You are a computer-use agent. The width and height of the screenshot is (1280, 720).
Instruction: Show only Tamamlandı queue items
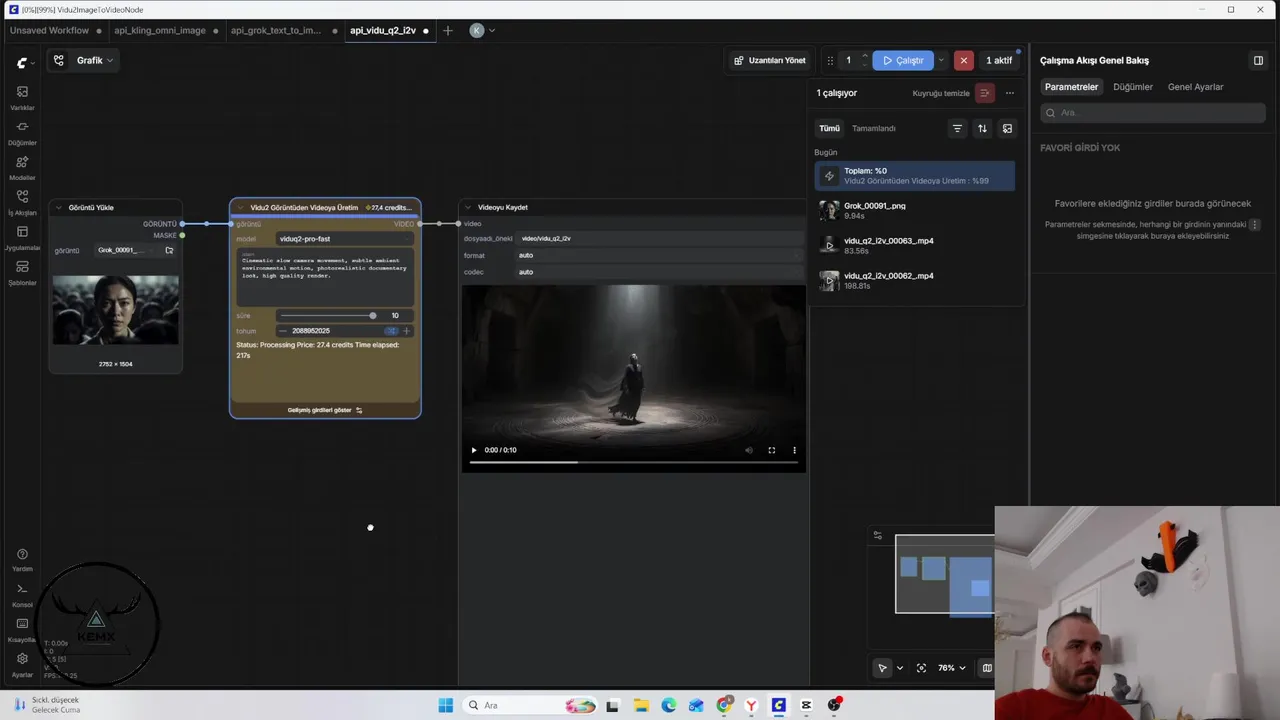pyautogui.click(x=874, y=128)
